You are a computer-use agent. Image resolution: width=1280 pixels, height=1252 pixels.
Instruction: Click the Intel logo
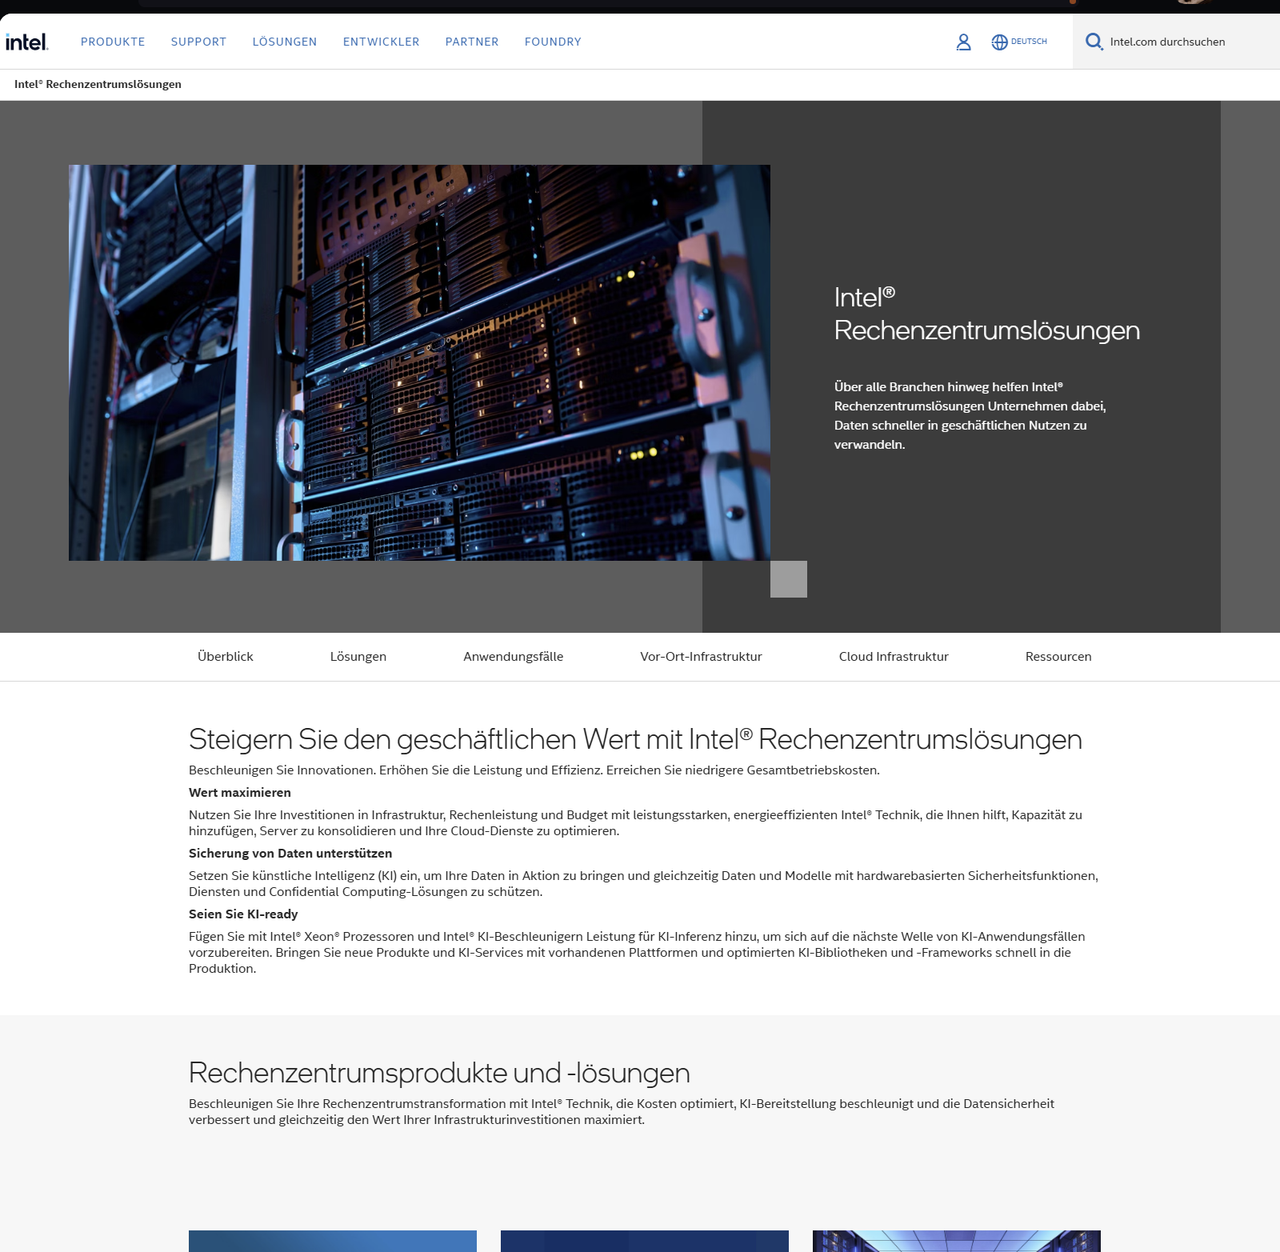click(x=27, y=42)
